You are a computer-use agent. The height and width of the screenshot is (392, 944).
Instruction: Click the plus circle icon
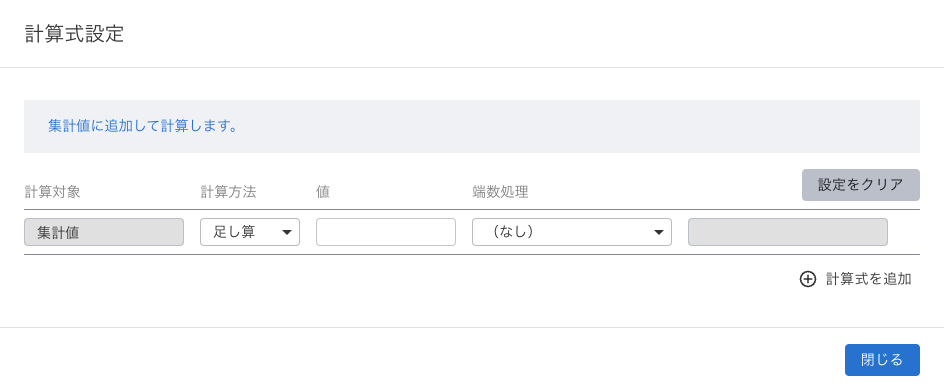[x=807, y=279]
